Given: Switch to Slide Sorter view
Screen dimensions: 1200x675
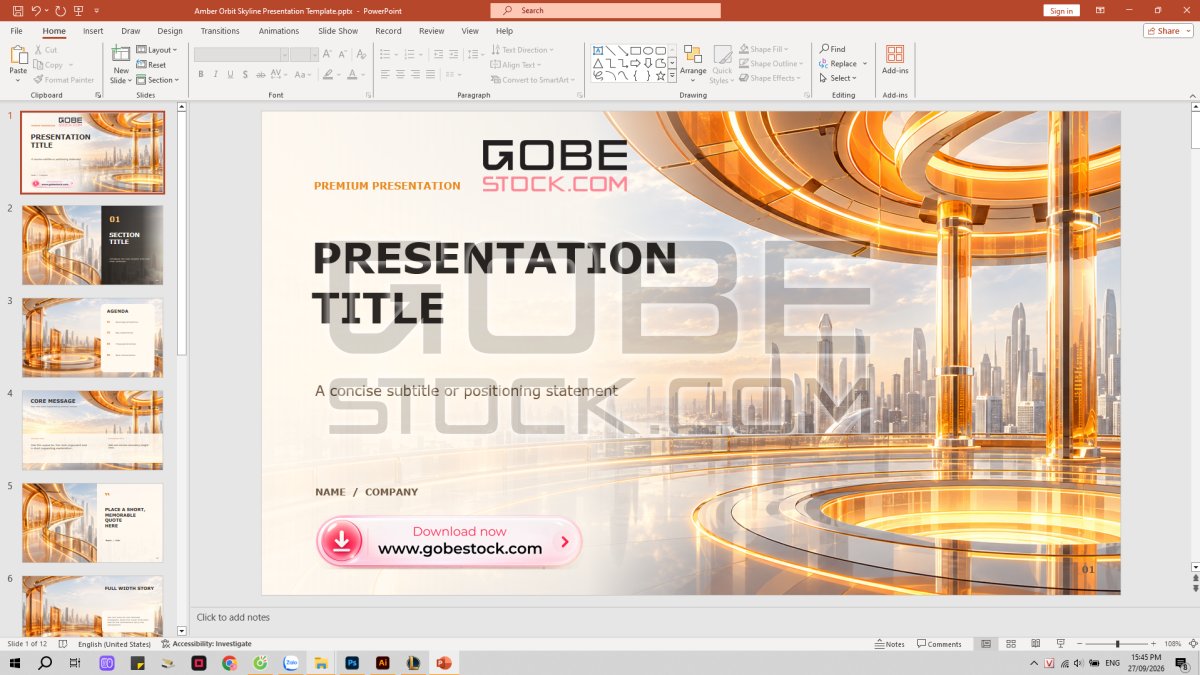Looking at the screenshot, I should coord(1011,644).
